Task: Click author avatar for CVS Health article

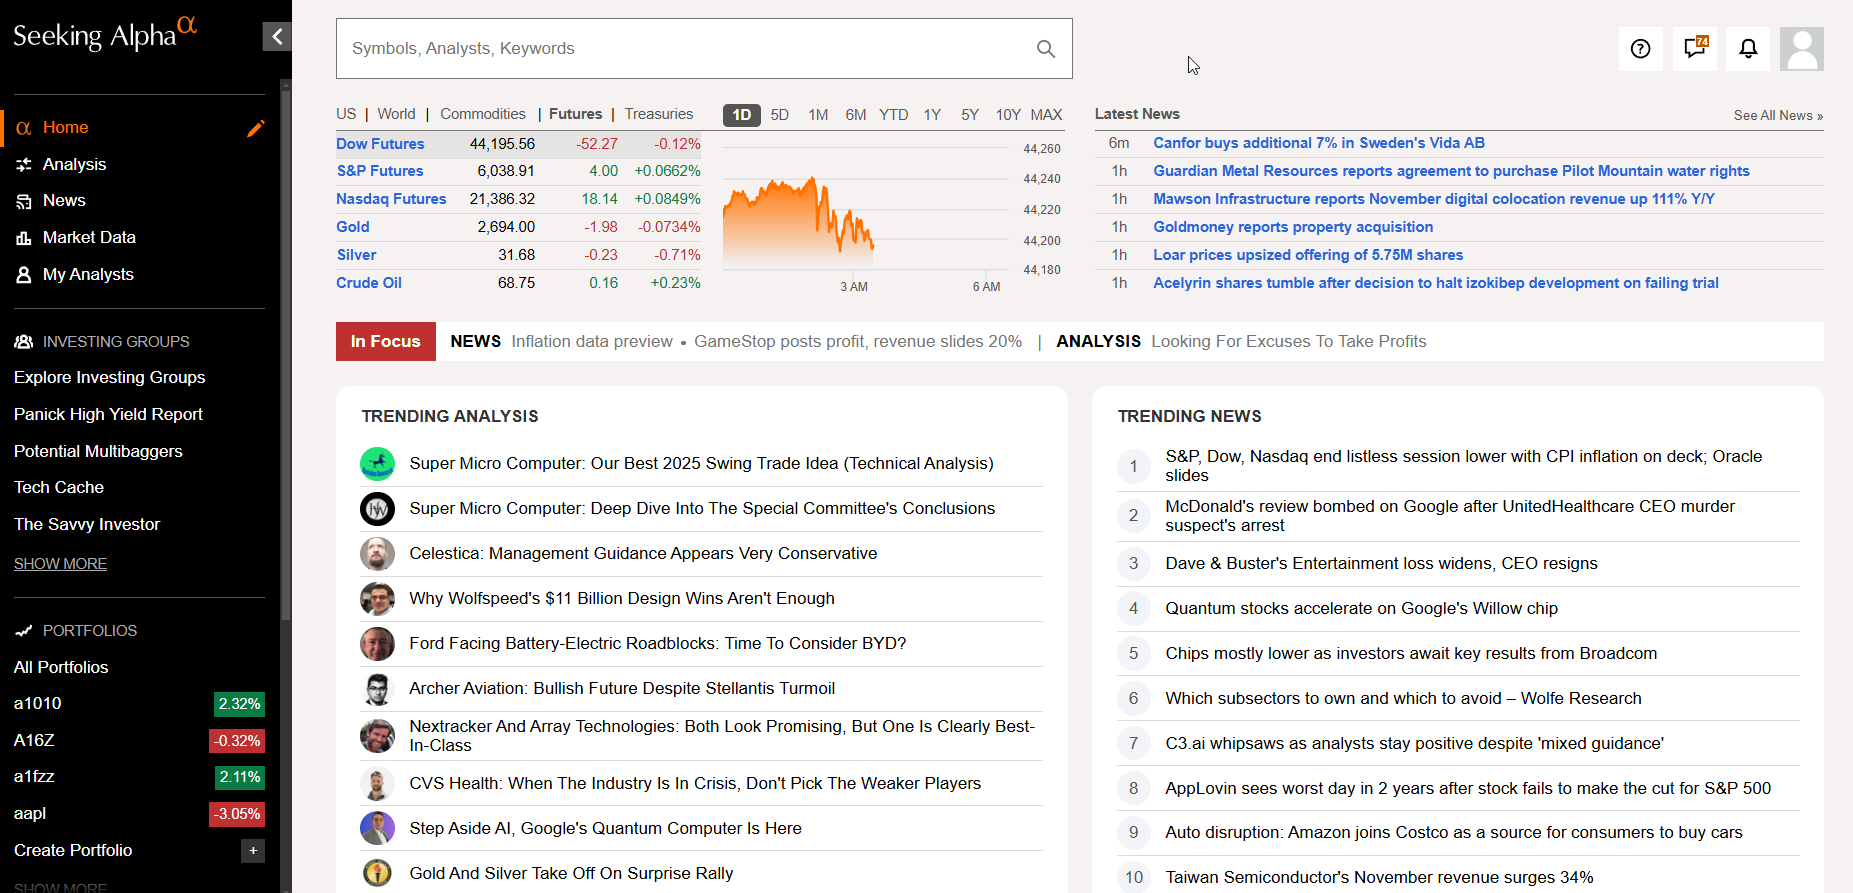Action: (x=377, y=784)
